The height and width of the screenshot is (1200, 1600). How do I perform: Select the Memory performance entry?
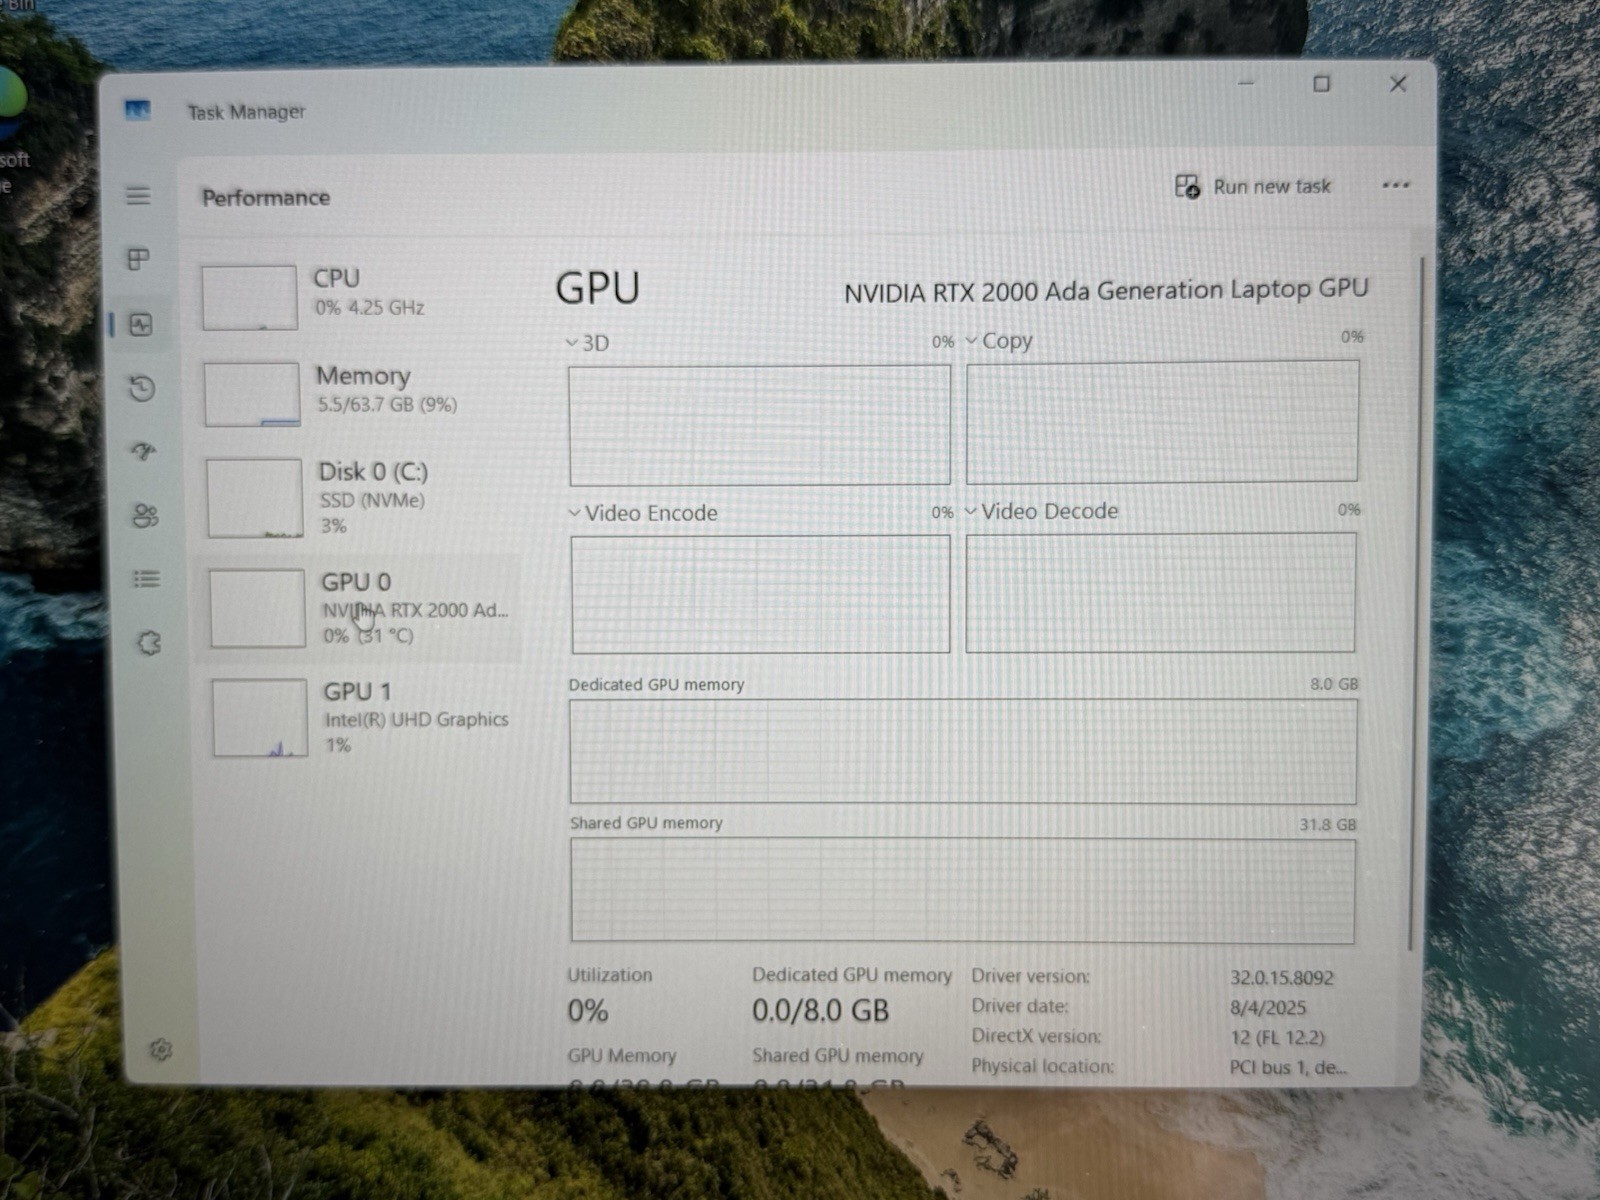[x=358, y=392]
